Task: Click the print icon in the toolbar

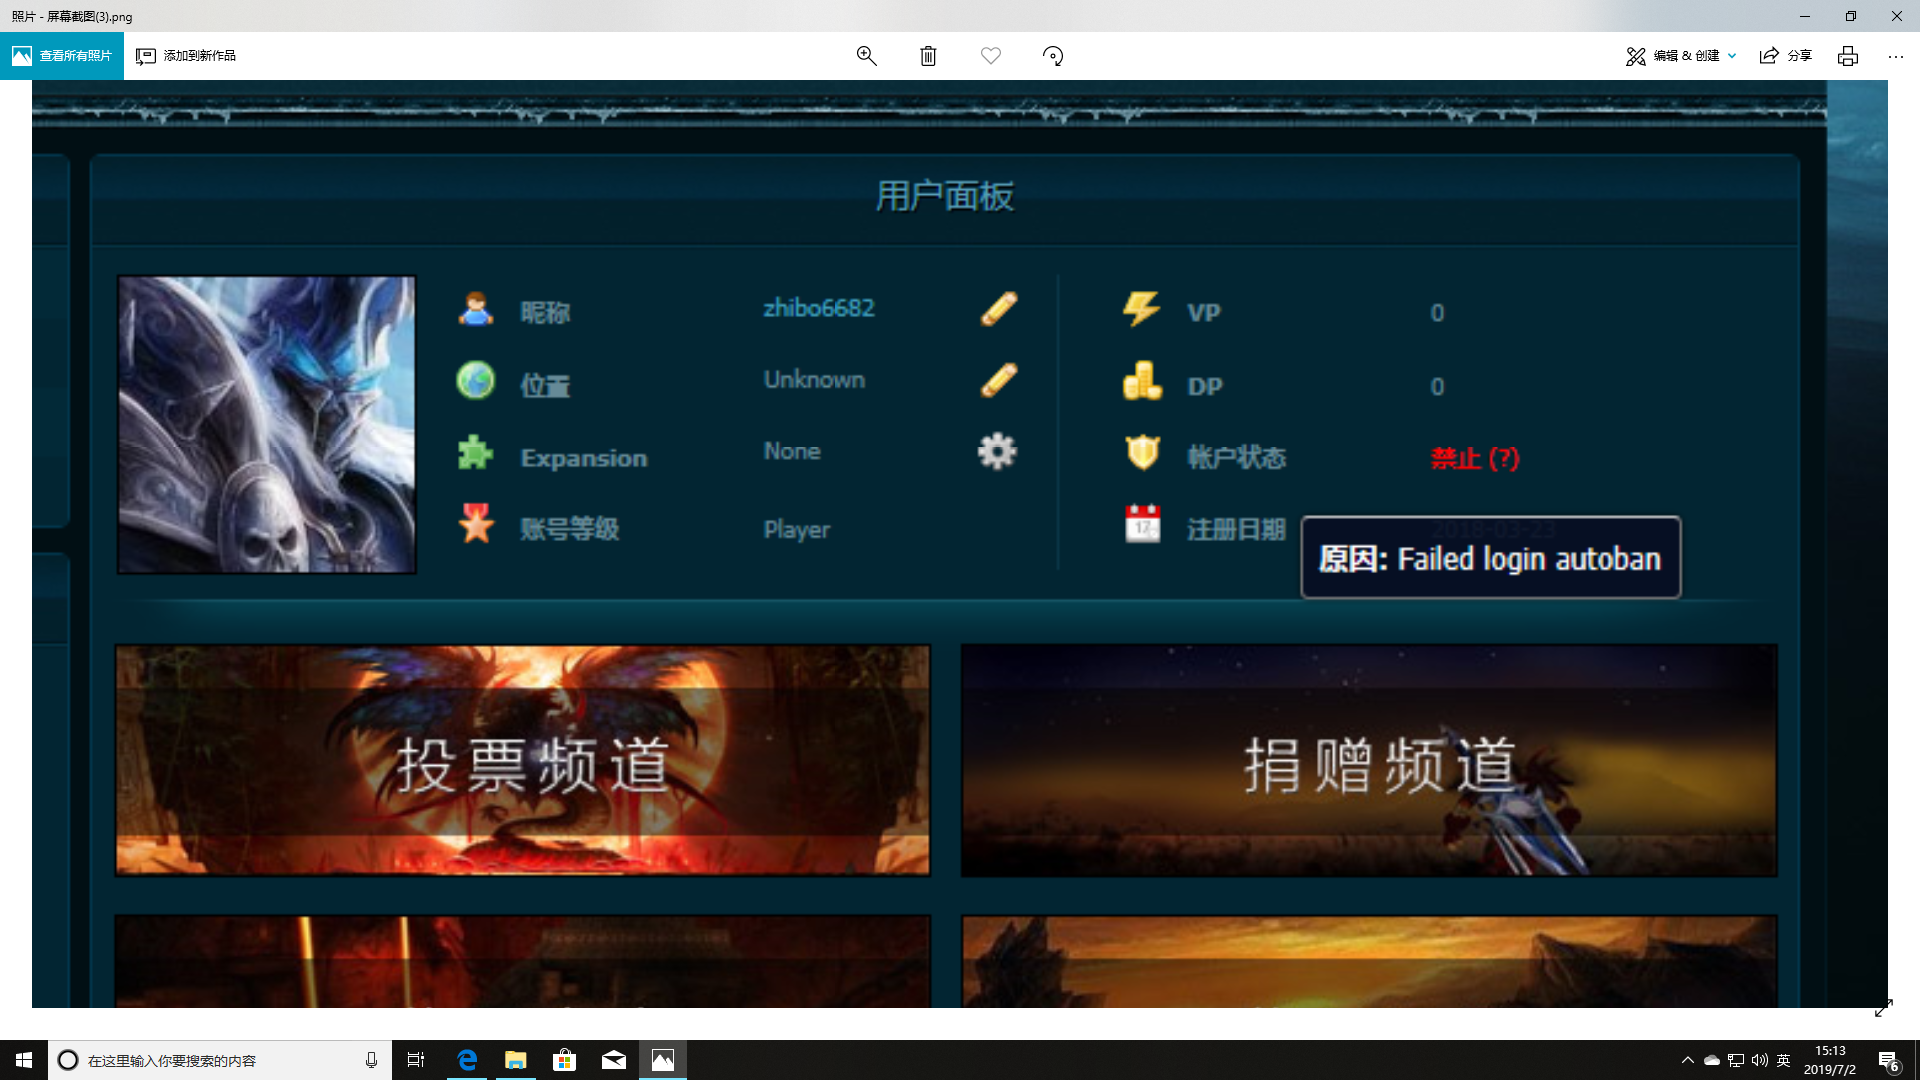Action: pyautogui.click(x=1847, y=56)
